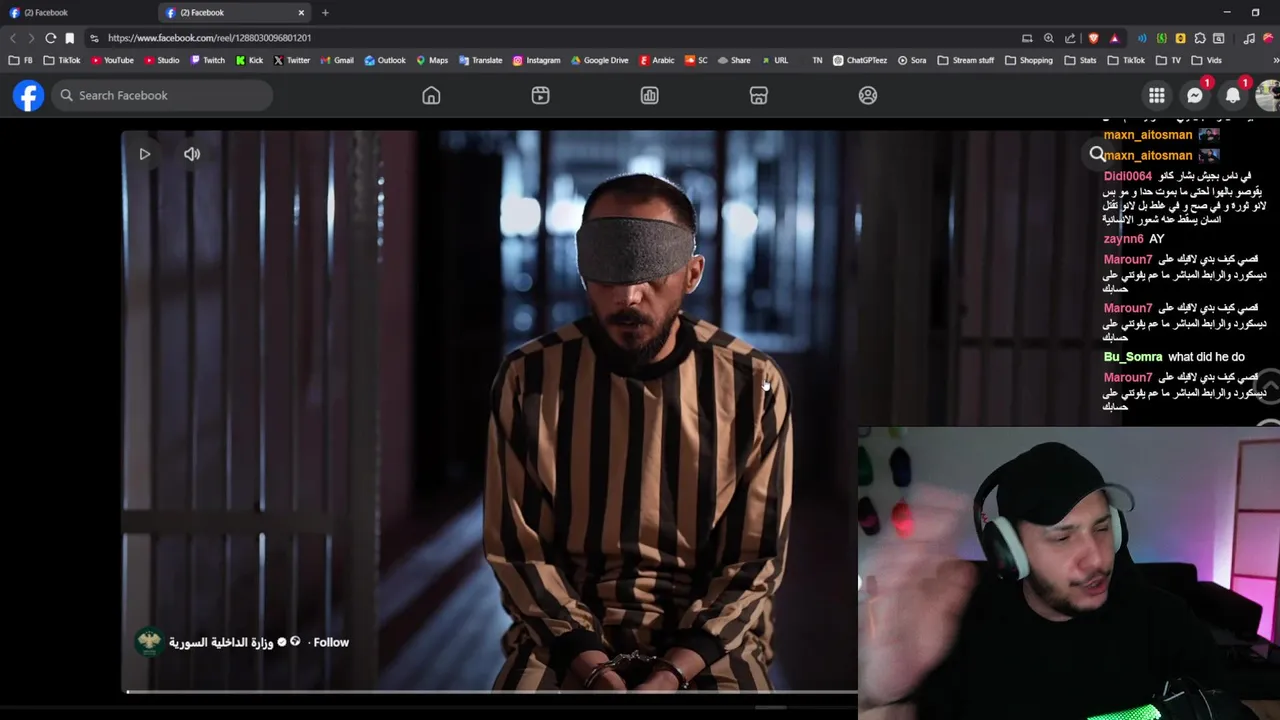Expand the Vids bookmarks folder

click(x=1207, y=60)
